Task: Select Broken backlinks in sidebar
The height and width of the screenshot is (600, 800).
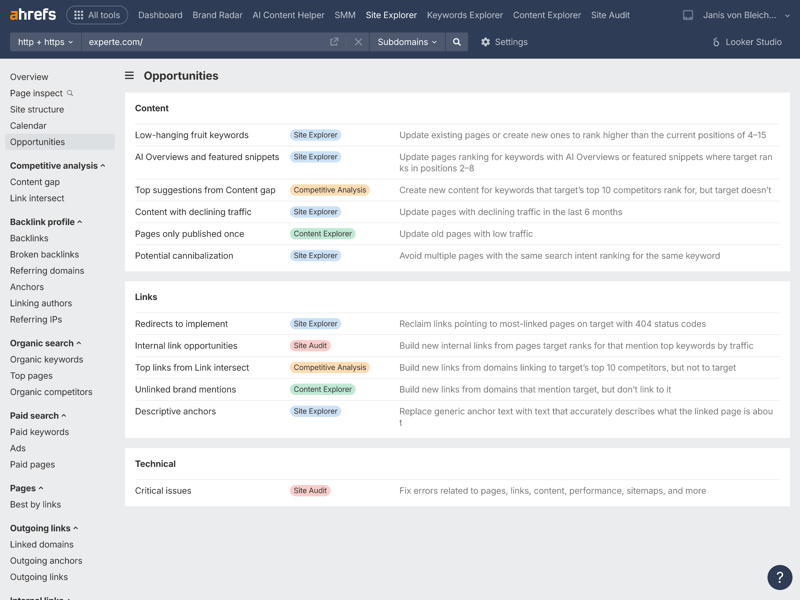Action: pyautogui.click(x=44, y=255)
